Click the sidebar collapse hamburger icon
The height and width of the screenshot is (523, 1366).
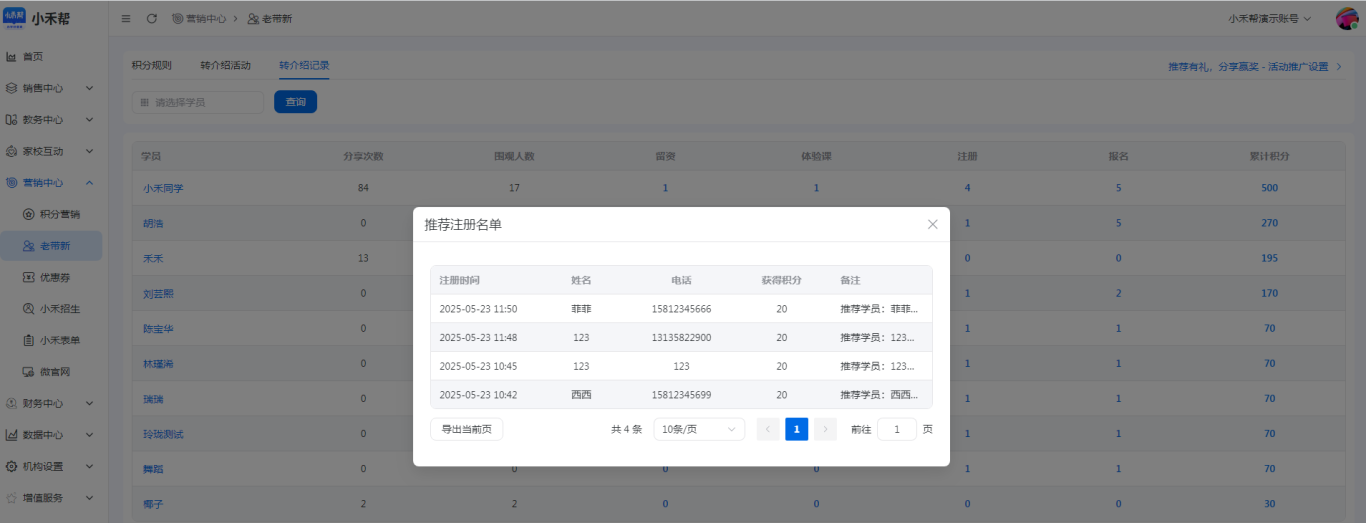point(126,19)
